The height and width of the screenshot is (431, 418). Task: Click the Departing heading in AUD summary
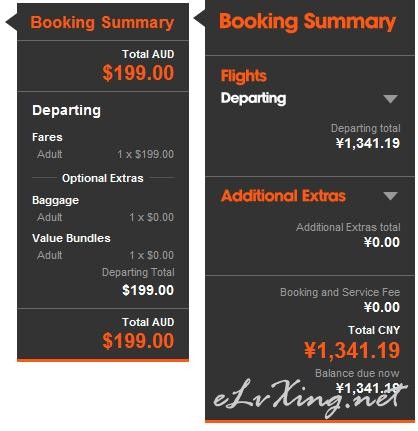click(66, 111)
